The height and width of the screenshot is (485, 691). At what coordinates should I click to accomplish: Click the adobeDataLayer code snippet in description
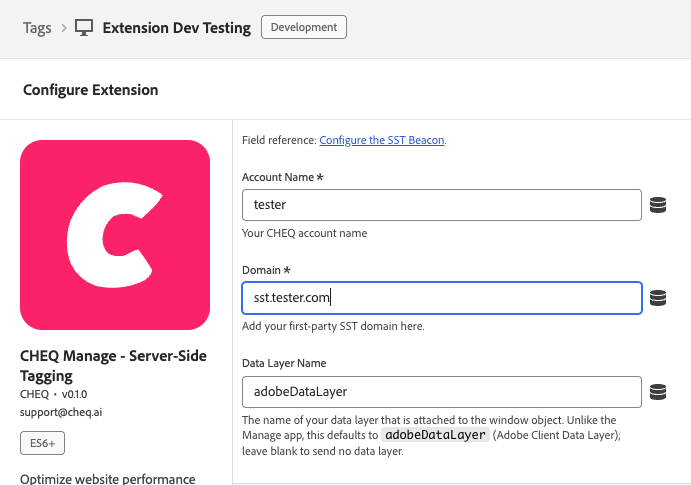(x=435, y=435)
